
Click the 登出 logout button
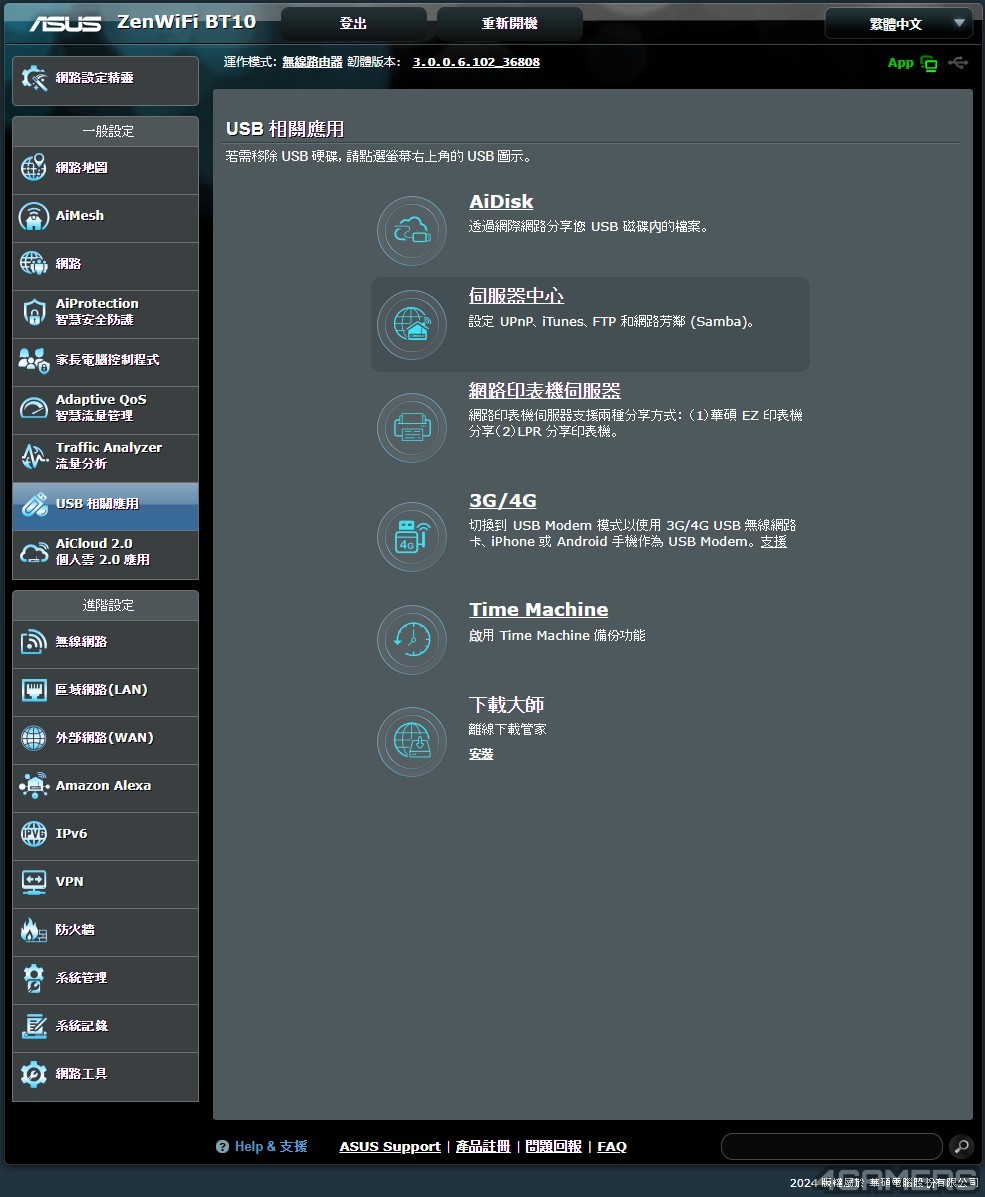(x=354, y=24)
